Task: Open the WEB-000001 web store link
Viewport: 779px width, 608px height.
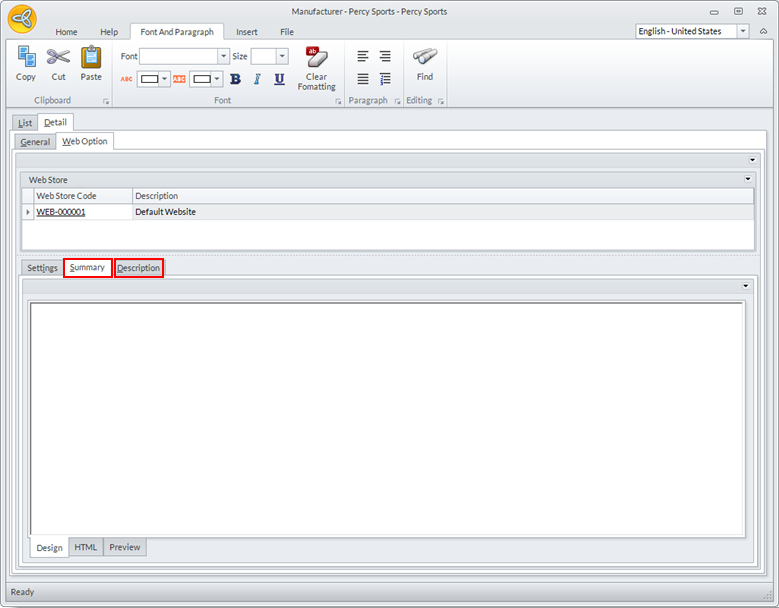Action: tap(61, 212)
